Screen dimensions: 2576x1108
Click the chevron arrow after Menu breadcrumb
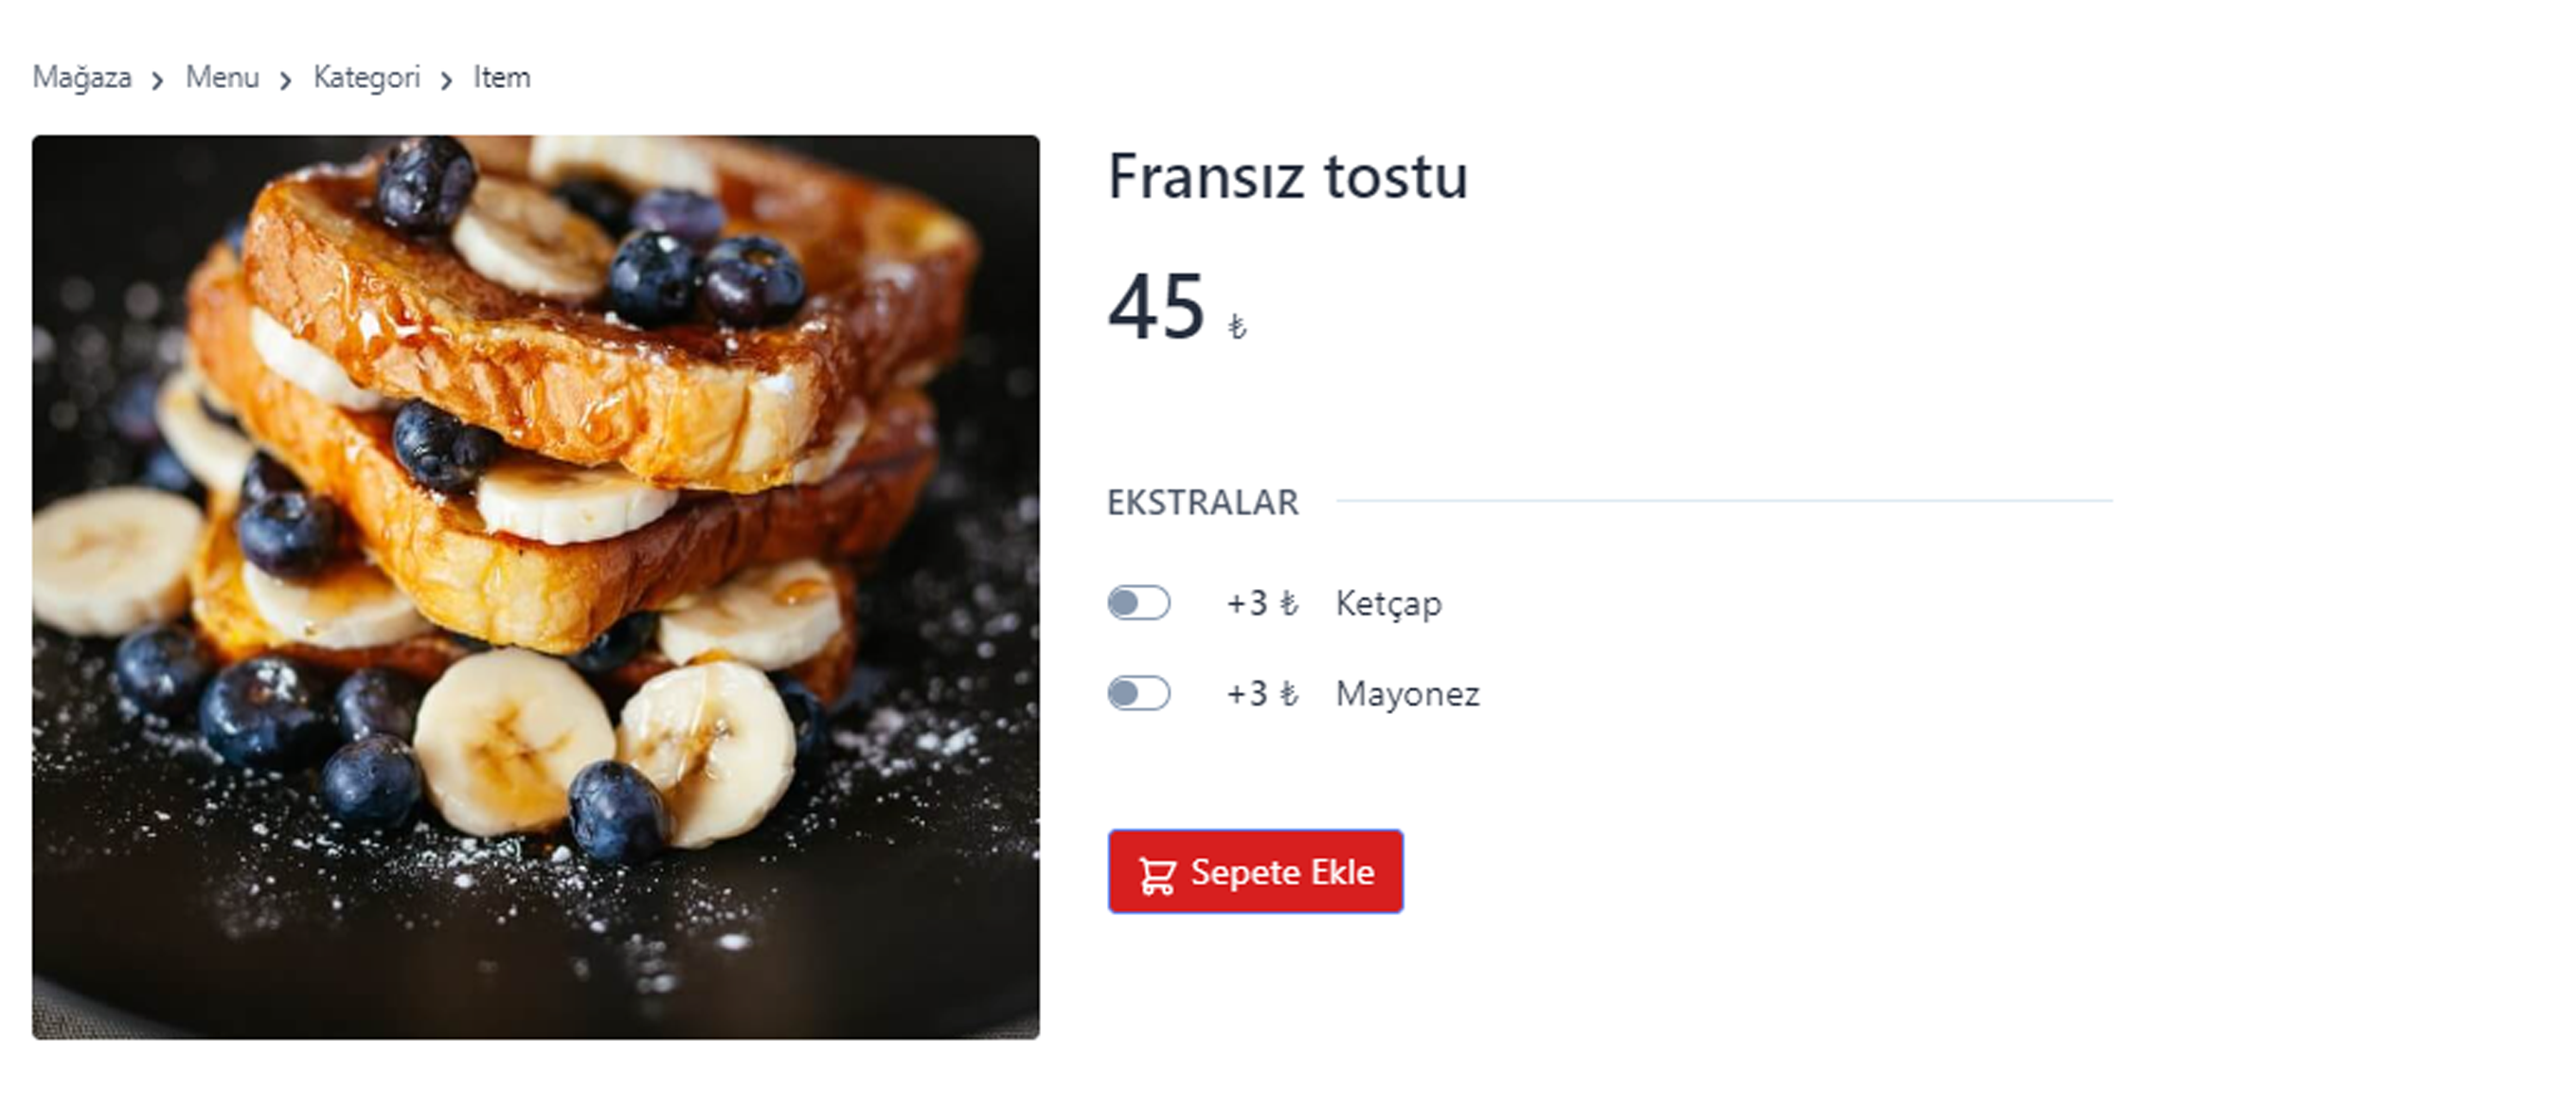coord(285,80)
